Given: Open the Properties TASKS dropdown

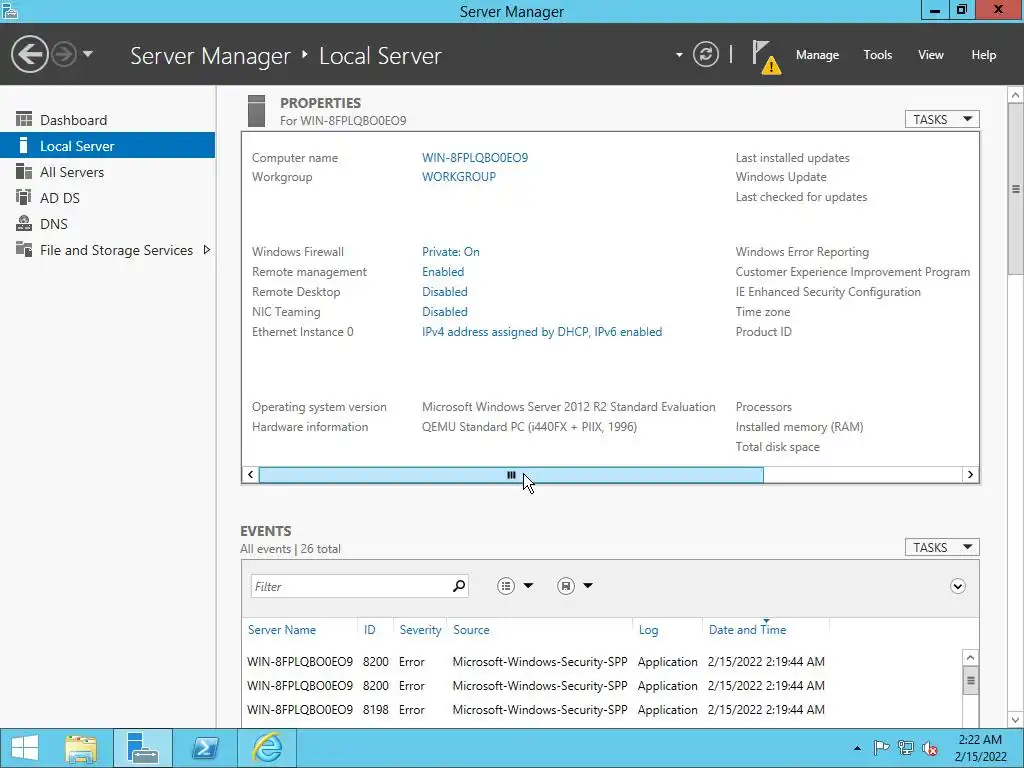Looking at the screenshot, I should tap(942, 119).
